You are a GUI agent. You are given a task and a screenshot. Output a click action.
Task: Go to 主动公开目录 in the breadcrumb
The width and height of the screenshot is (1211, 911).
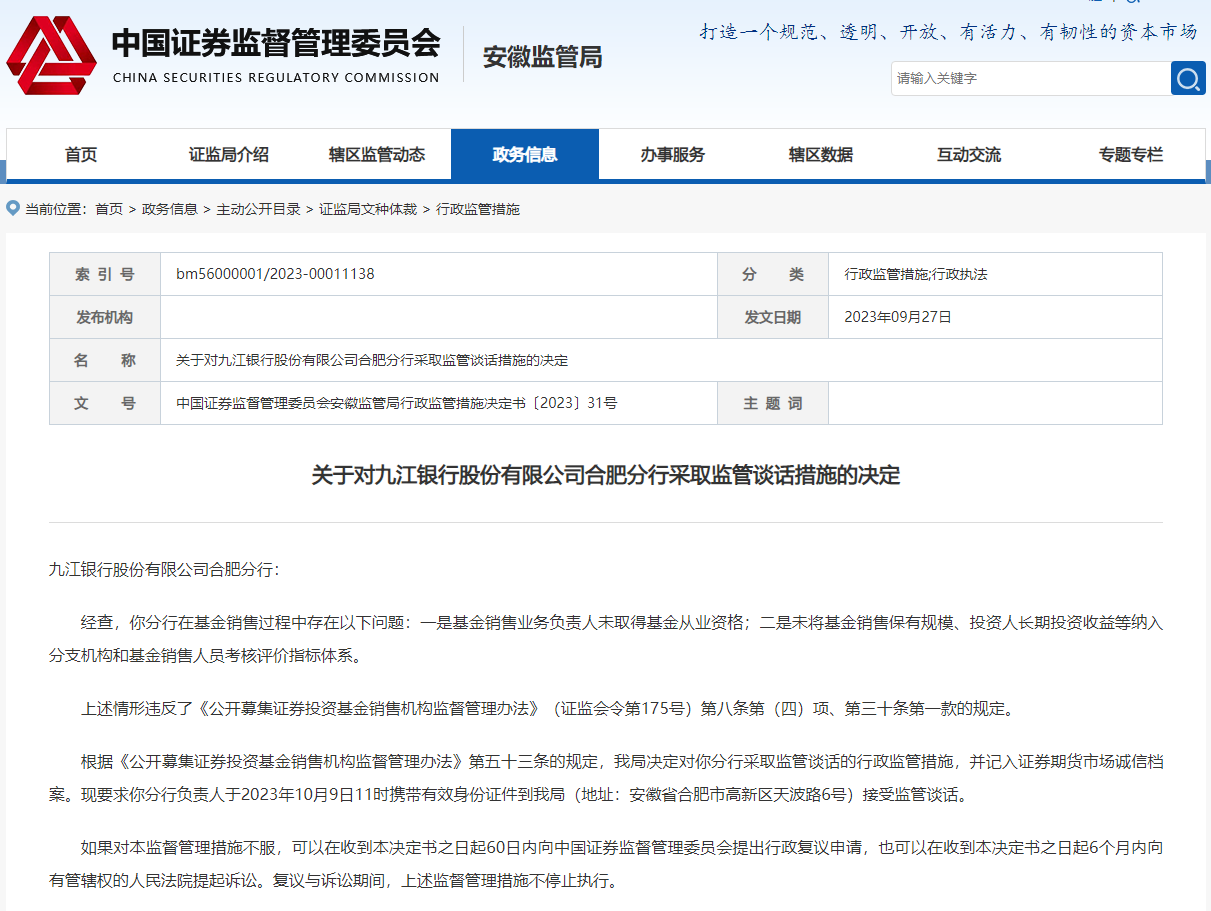(258, 209)
